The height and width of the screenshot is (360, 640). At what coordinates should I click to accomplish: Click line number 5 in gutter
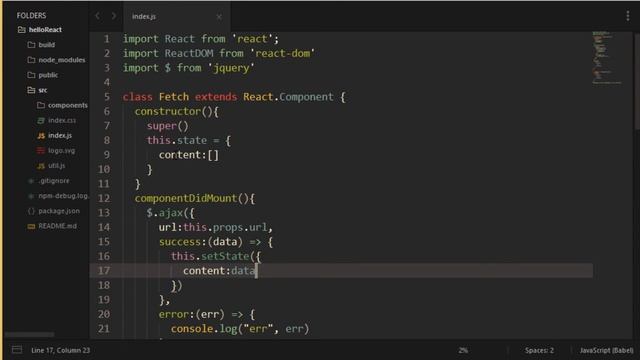pyautogui.click(x=107, y=97)
